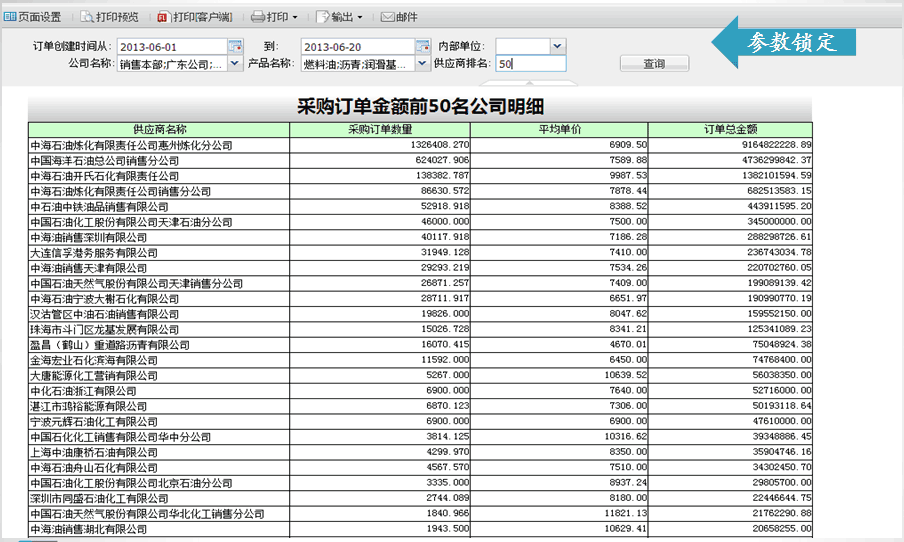Click the product name combo field
This screenshot has width=904, height=542.
[358, 63]
